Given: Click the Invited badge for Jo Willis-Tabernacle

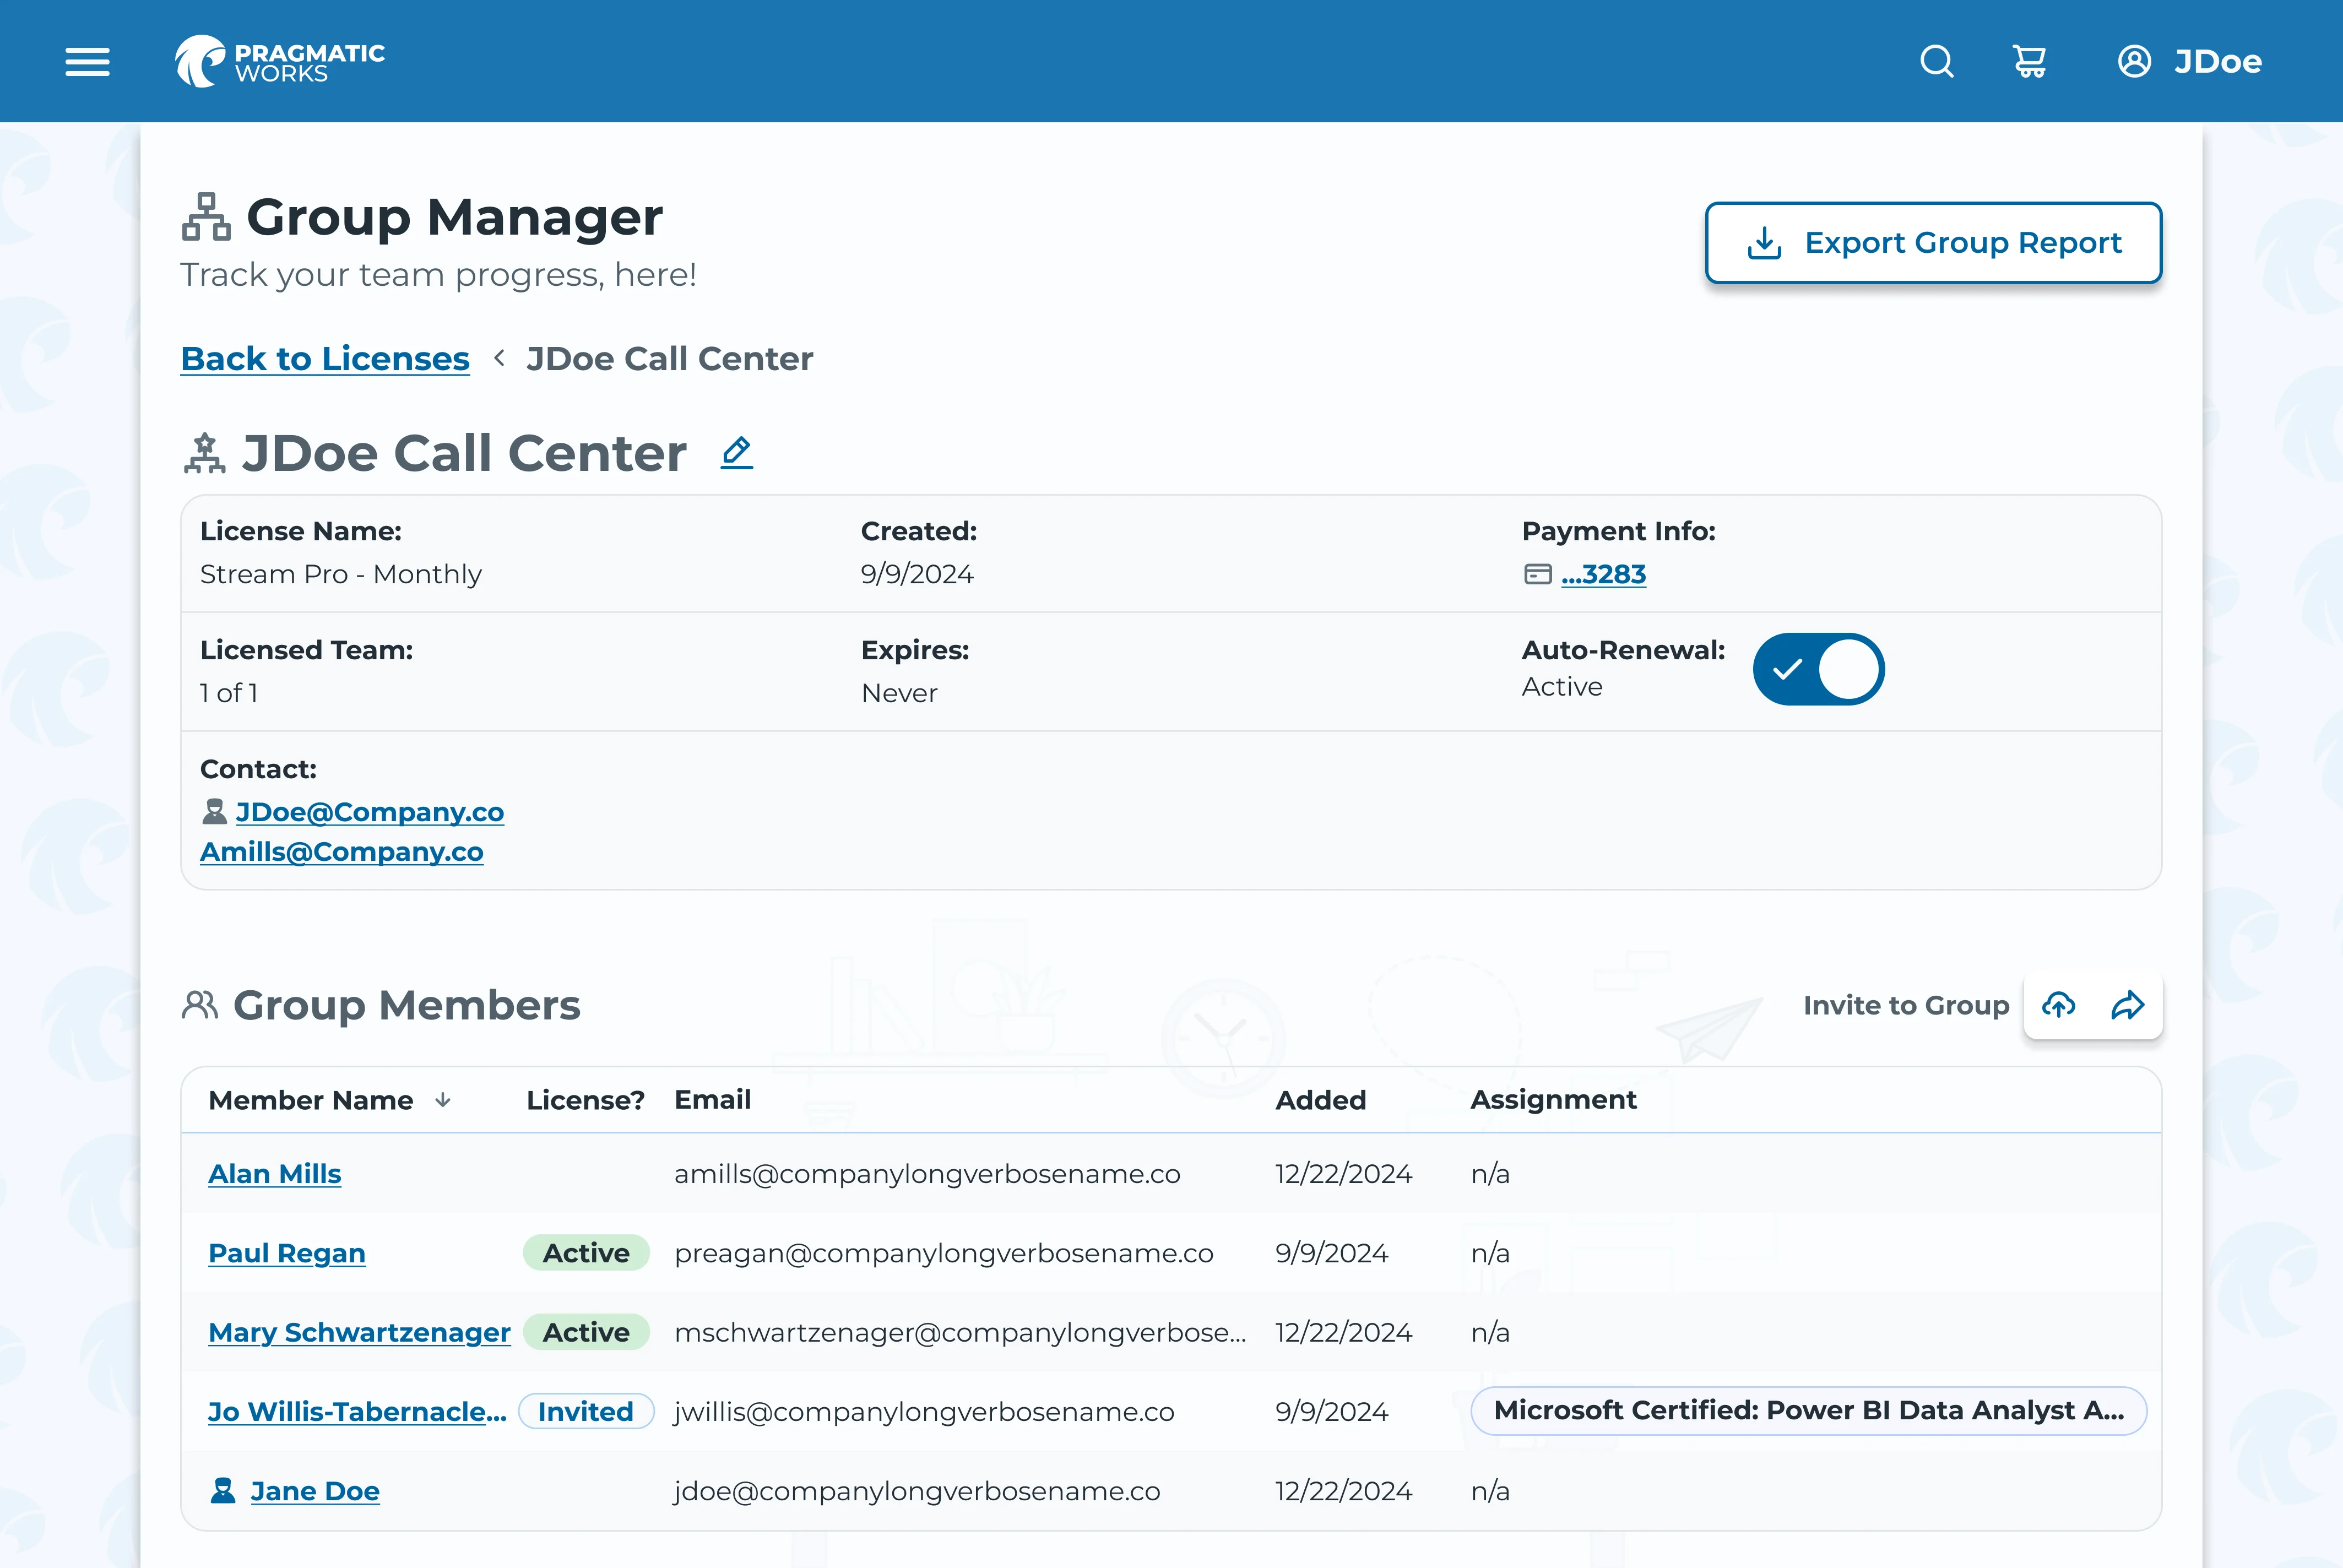Looking at the screenshot, I should tap(586, 1412).
